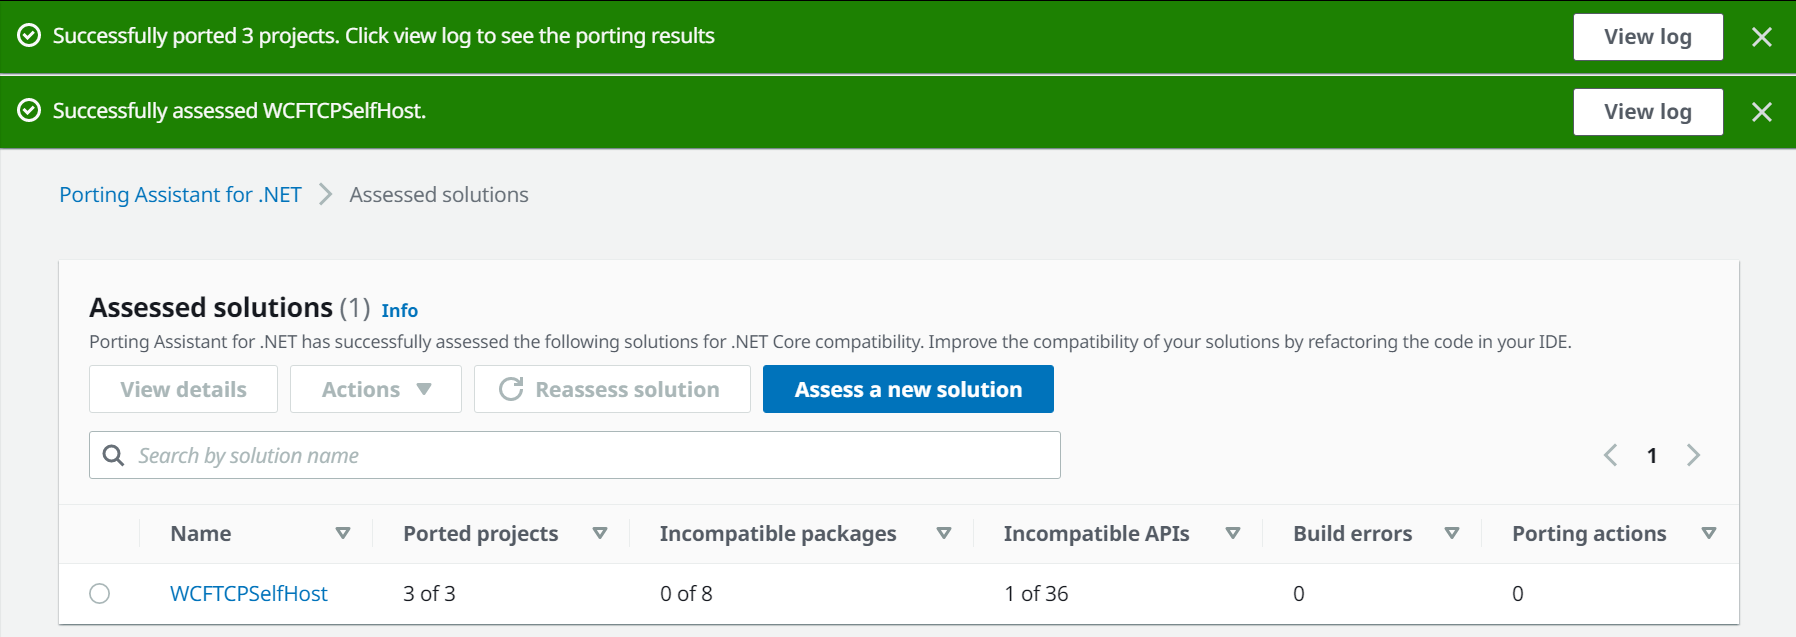
Task: Open the Actions dropdown menu
Action: tap(375, 389)
